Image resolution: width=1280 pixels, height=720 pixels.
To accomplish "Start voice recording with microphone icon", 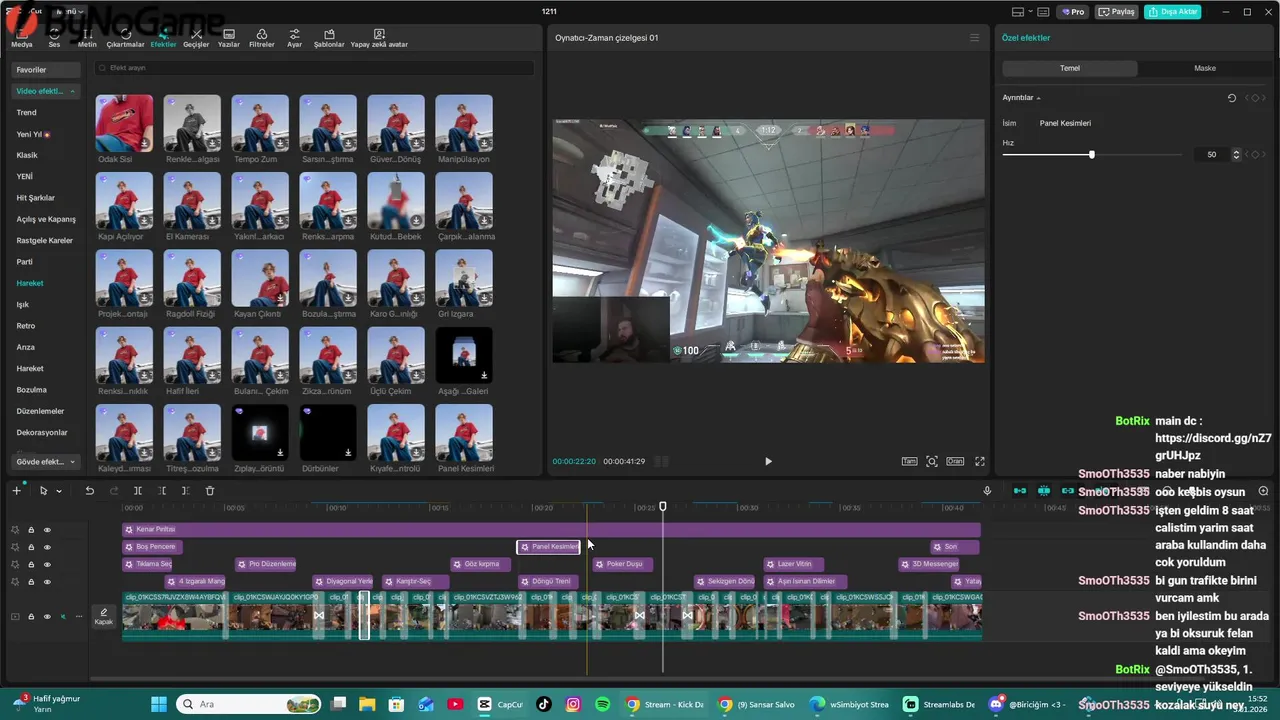I will pos(987,491).
